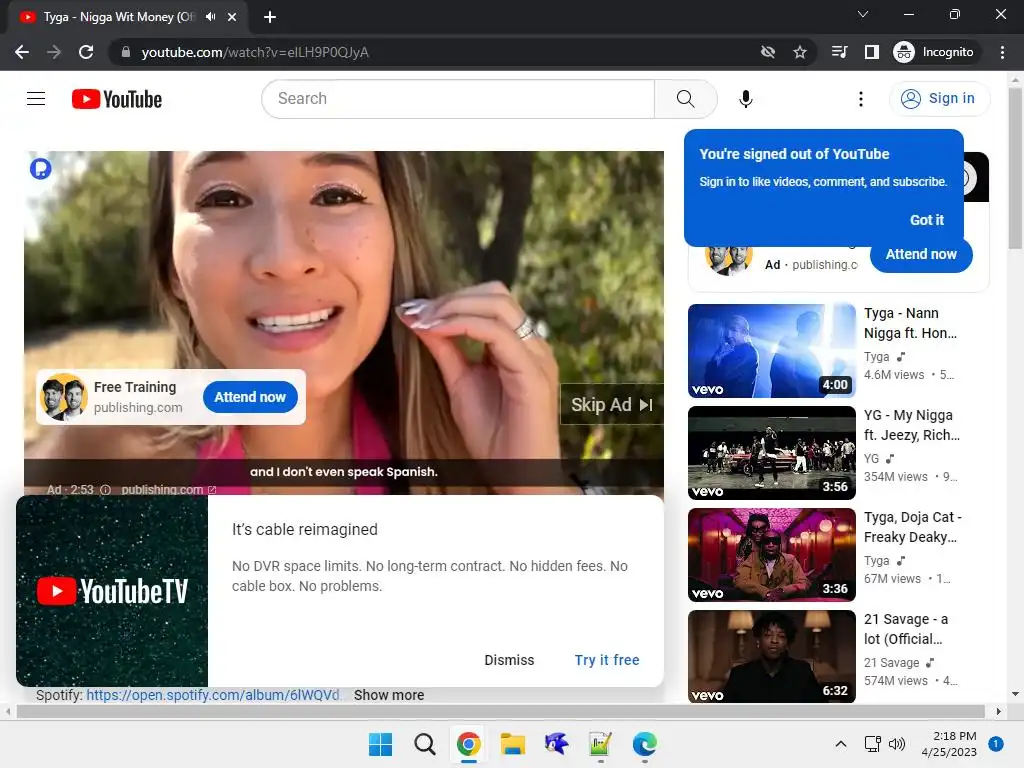Go forward with the browser forward arrow
1024x768 pixels.
[x=54, y=52]
